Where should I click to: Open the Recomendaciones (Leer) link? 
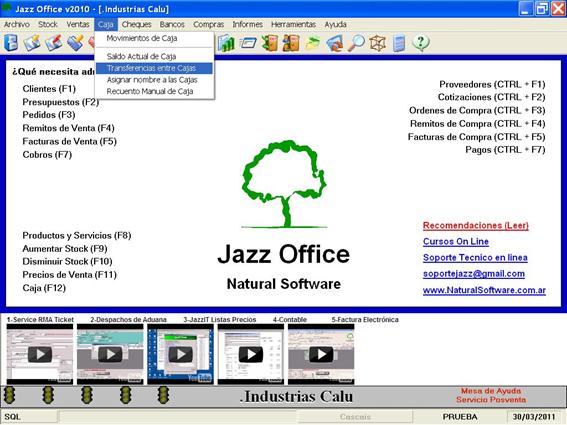click(476, 225)
